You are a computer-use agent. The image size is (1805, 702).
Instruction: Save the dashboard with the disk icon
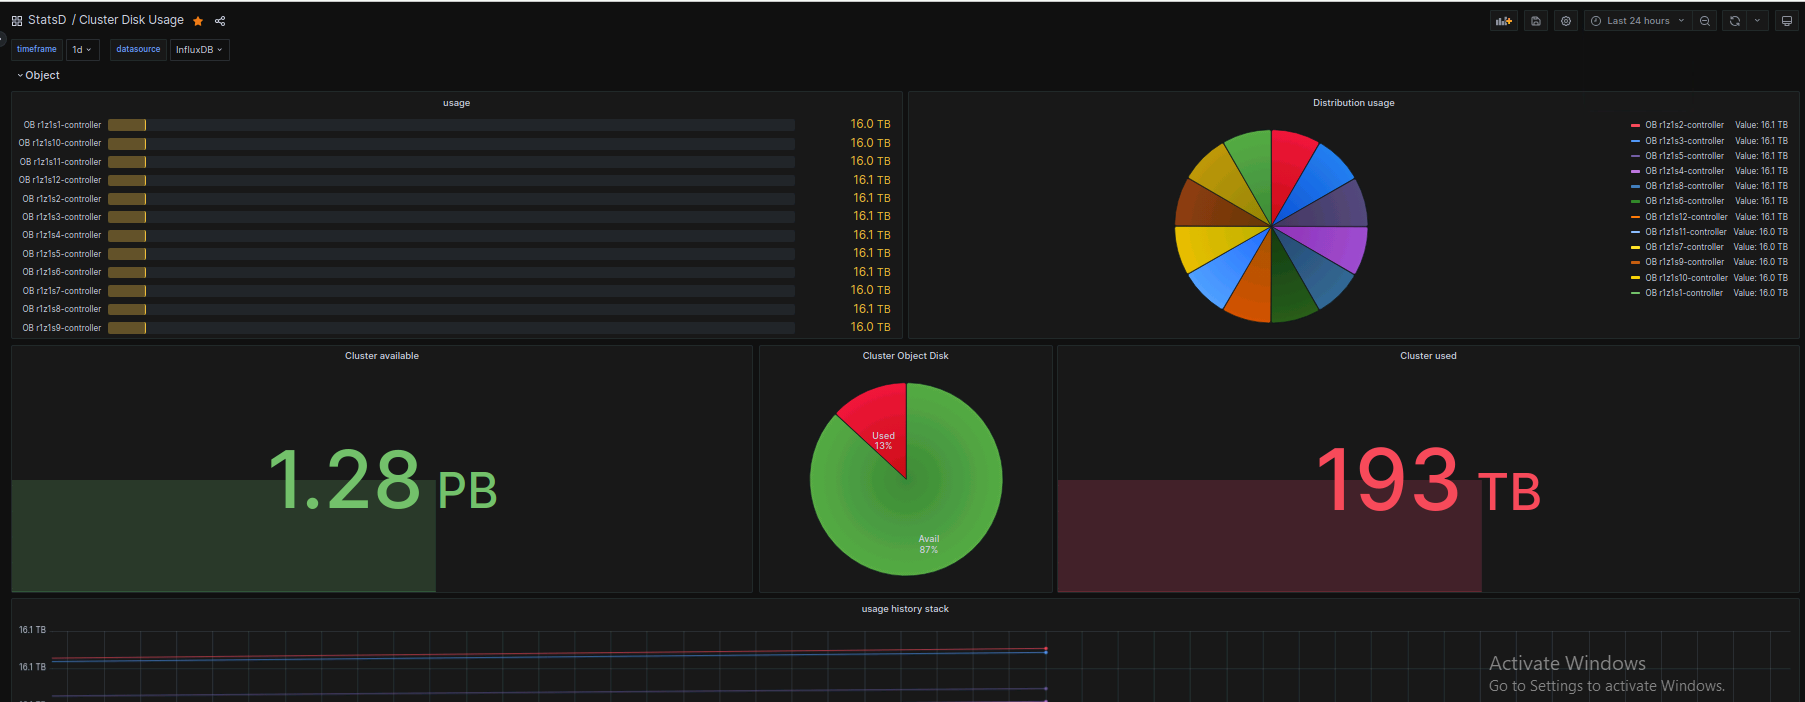(1536, 21)
